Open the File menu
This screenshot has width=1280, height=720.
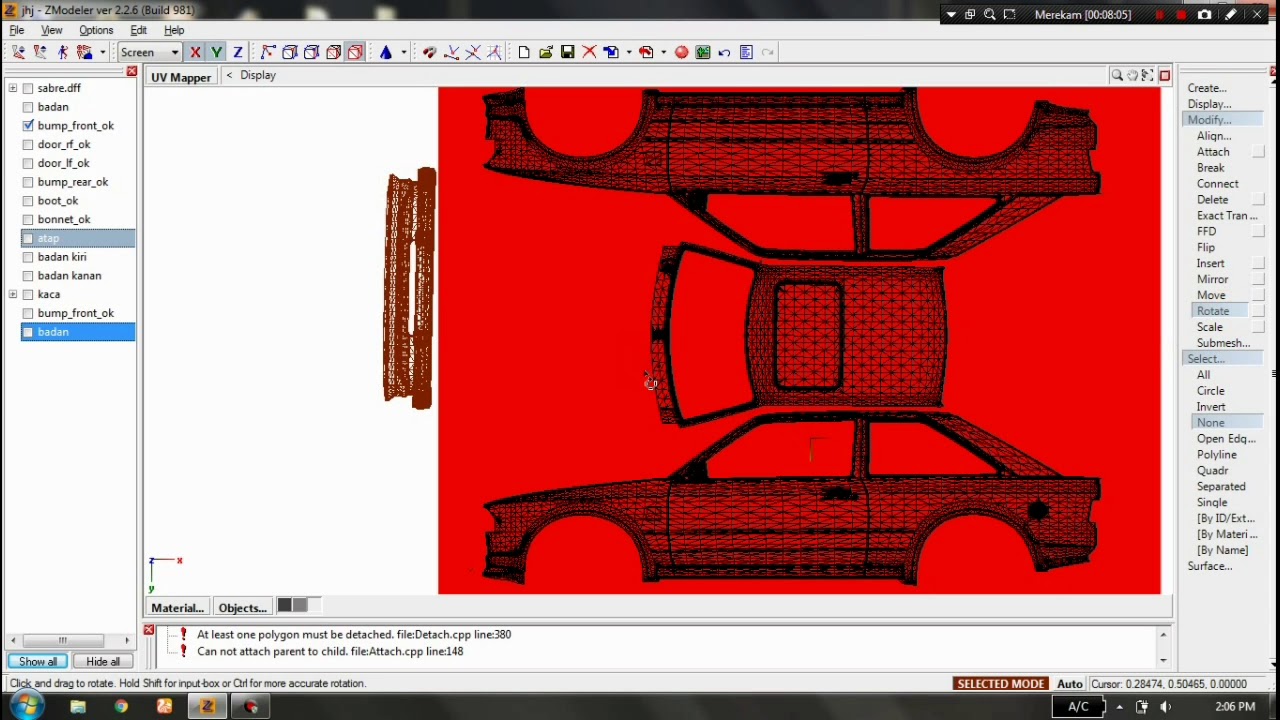click(x=17, y=30)
